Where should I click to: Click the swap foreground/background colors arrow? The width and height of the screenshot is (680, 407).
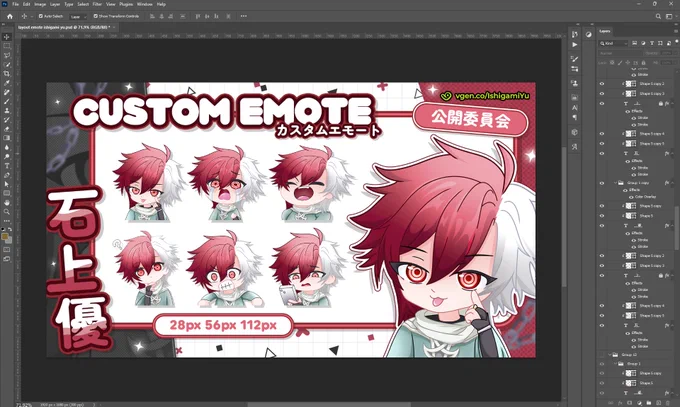(x=10, y=230)
